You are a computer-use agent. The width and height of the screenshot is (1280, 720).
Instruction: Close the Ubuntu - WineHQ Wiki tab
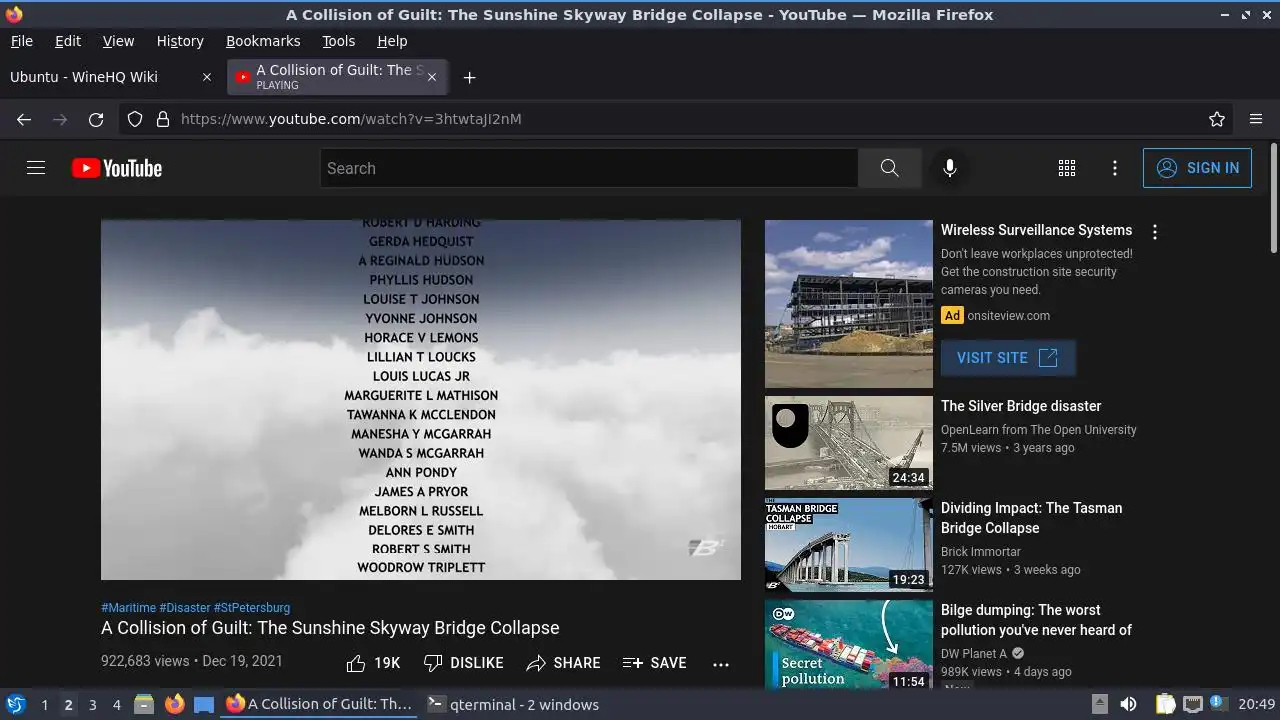coord(207,77)
